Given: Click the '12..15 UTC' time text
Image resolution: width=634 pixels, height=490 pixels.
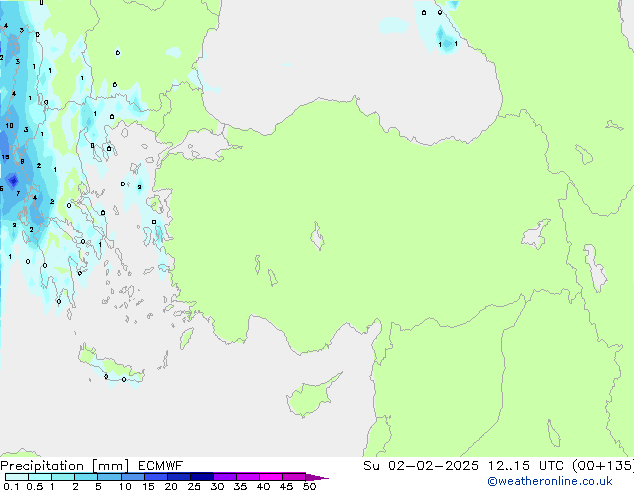Looking at the screenshot, I should (525, 466).
